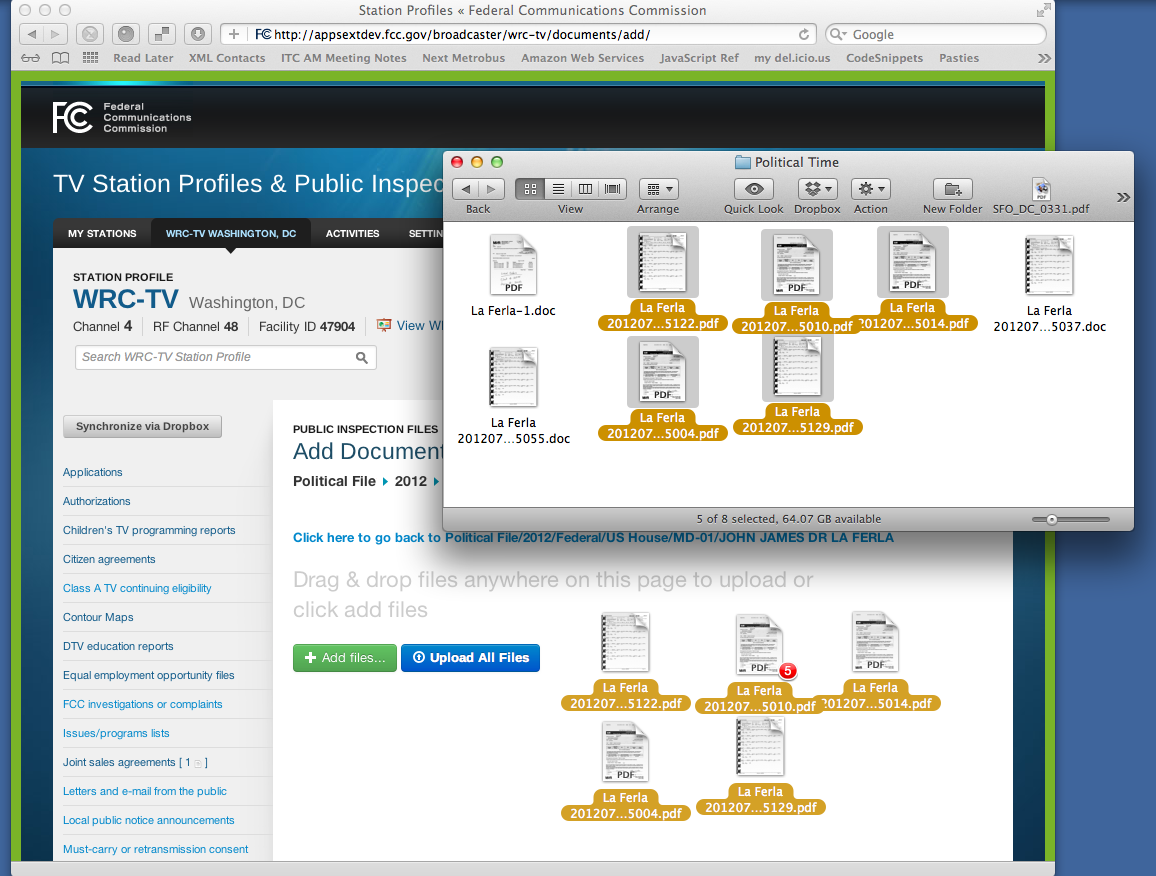Click 2012 breadcrumb
This screenshot has height=876, width=1156.
[x=411, y=481]
